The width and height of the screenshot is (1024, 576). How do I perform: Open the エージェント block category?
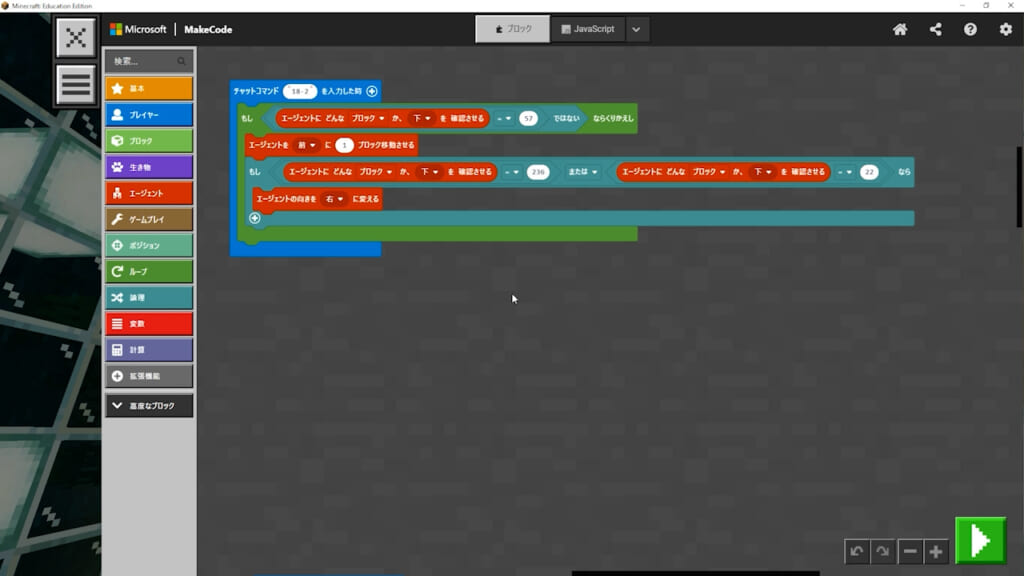click(x=149, y=193)
